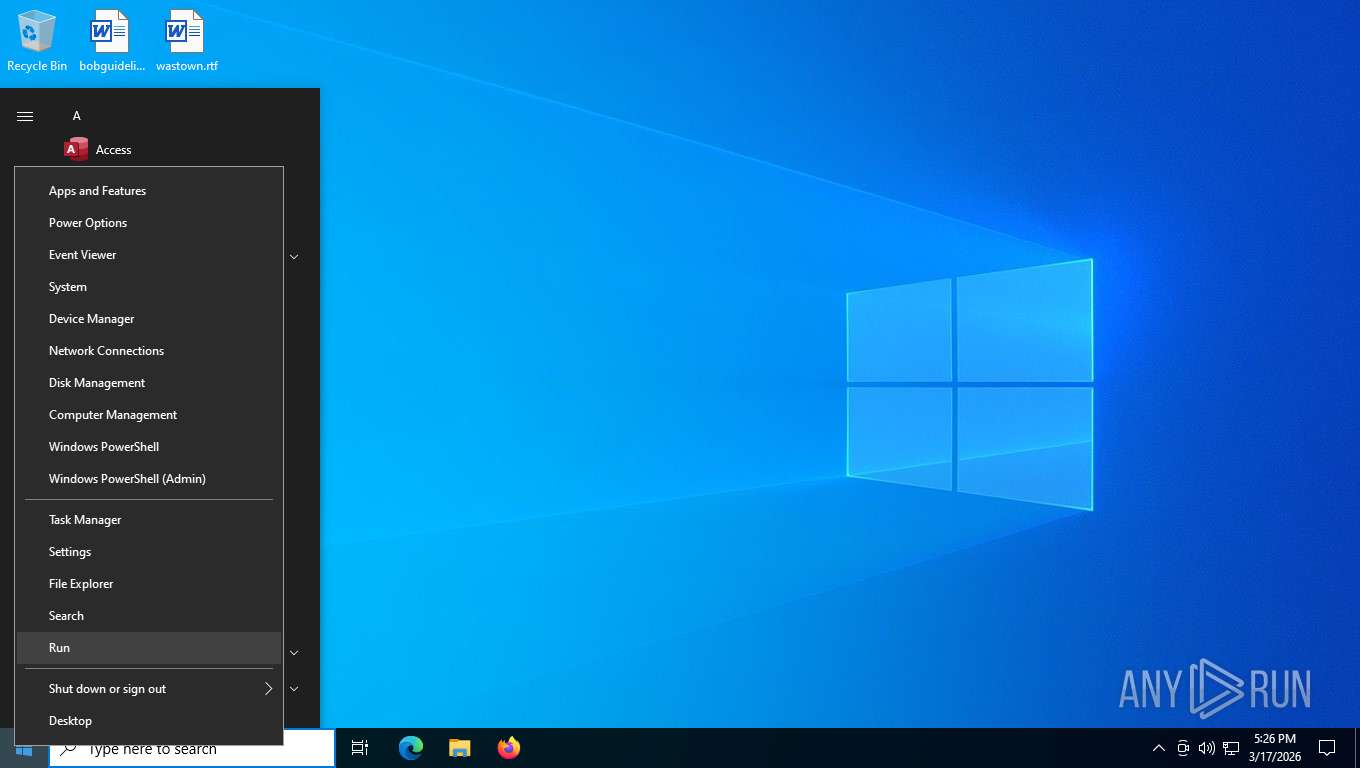Launch File Explorer from menu
1360x768 pixels.
149,584
